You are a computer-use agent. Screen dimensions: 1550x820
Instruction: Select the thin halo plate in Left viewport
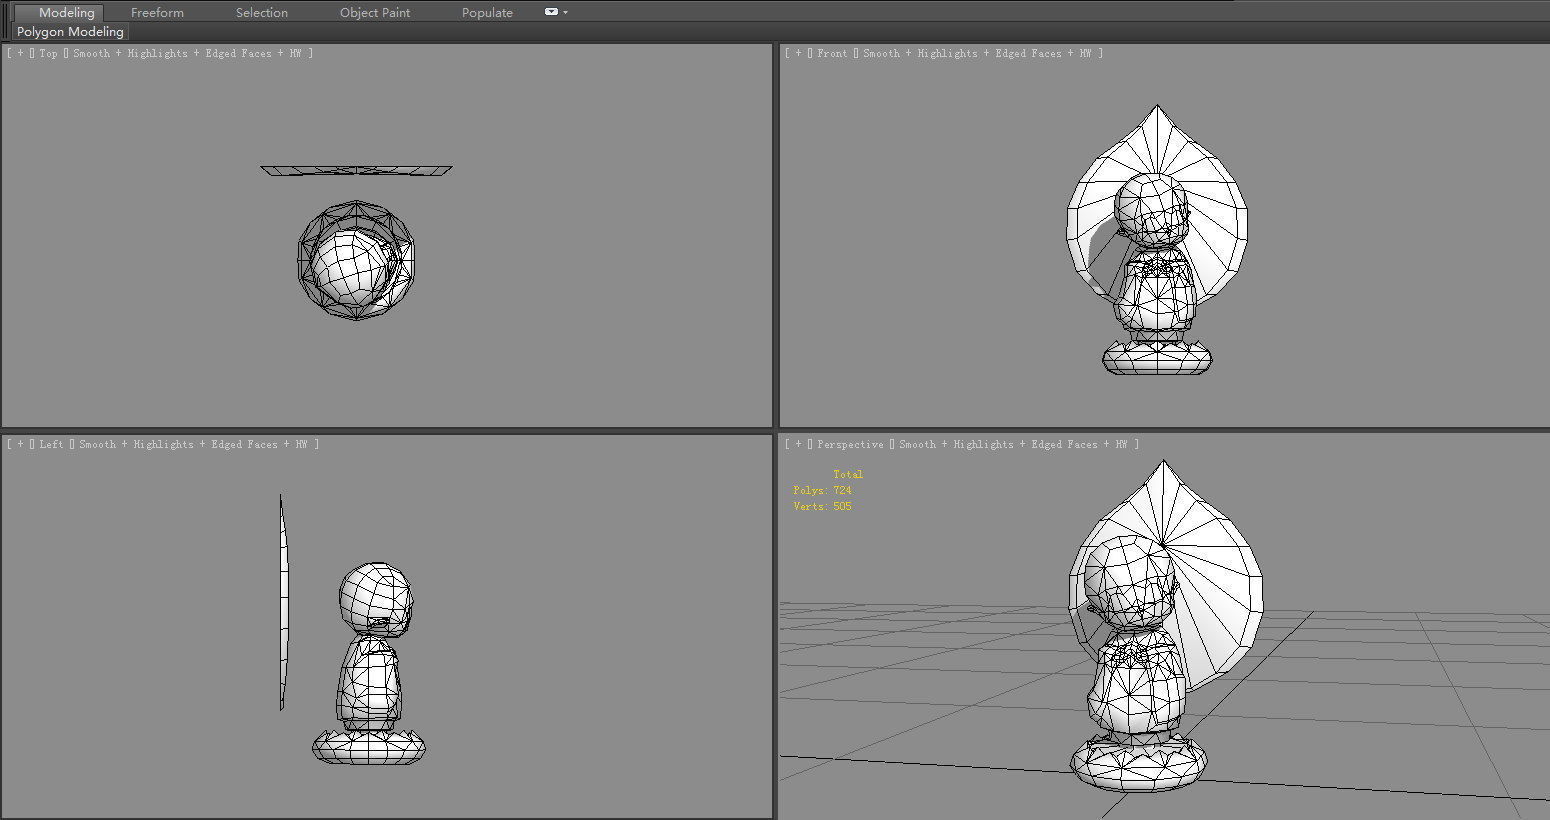point(283,602)
